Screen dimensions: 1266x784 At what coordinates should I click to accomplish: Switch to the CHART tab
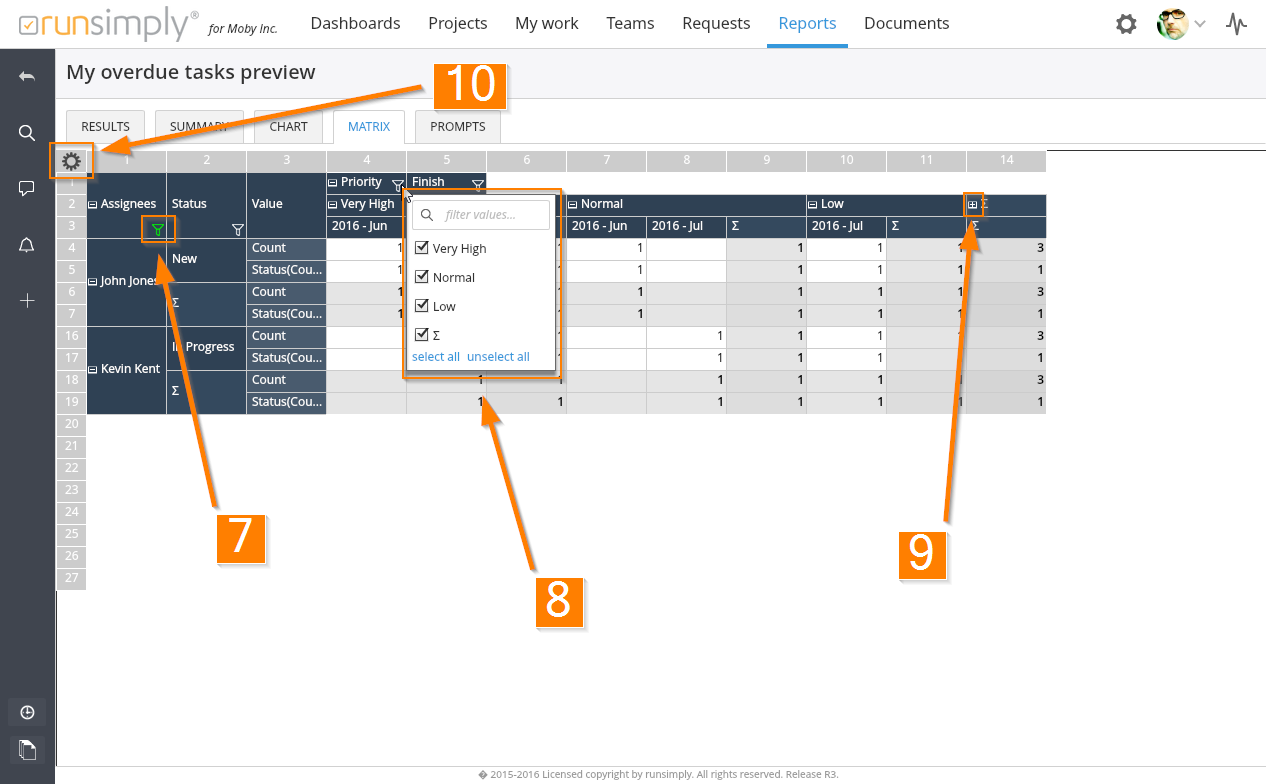coord(288,127)
